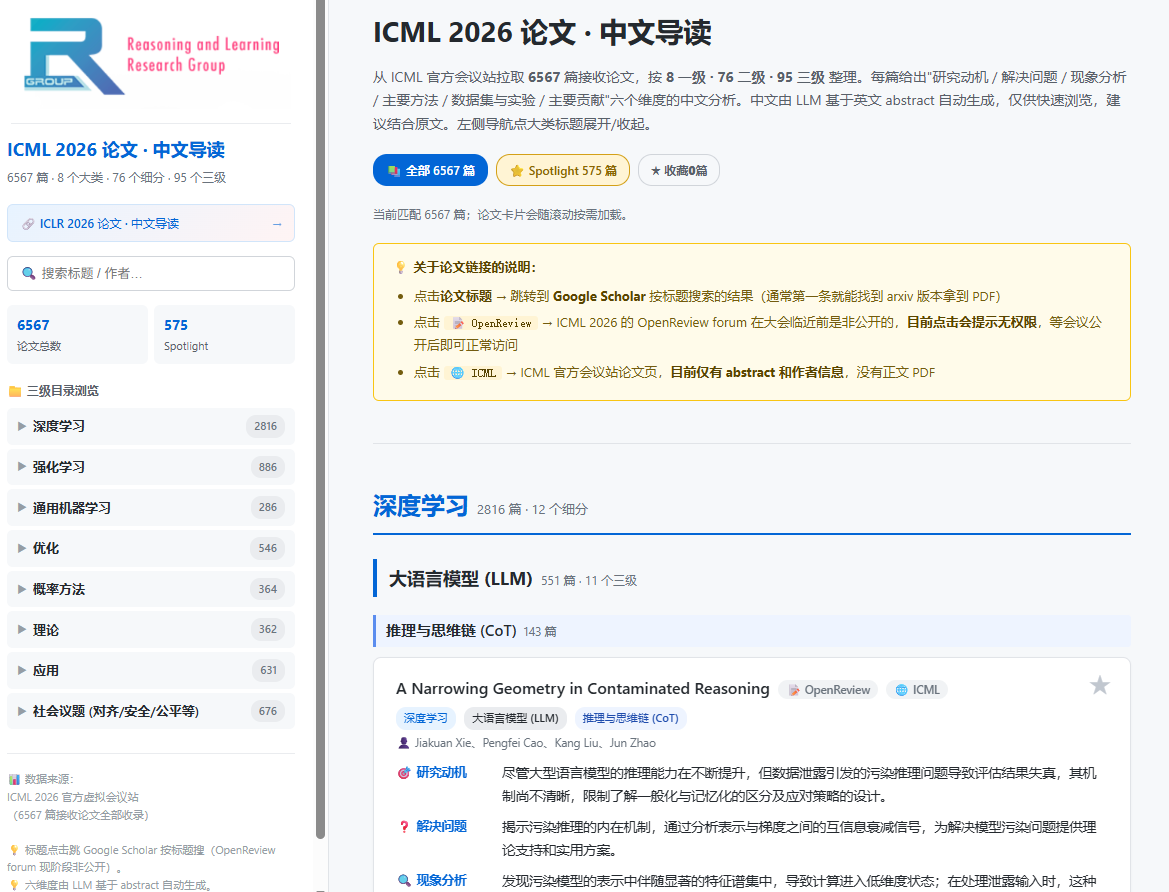The image size is (1169, 892).
Task: Click the 大语言模型 (LLM) tag on paper card
Action: click(515, 718)
